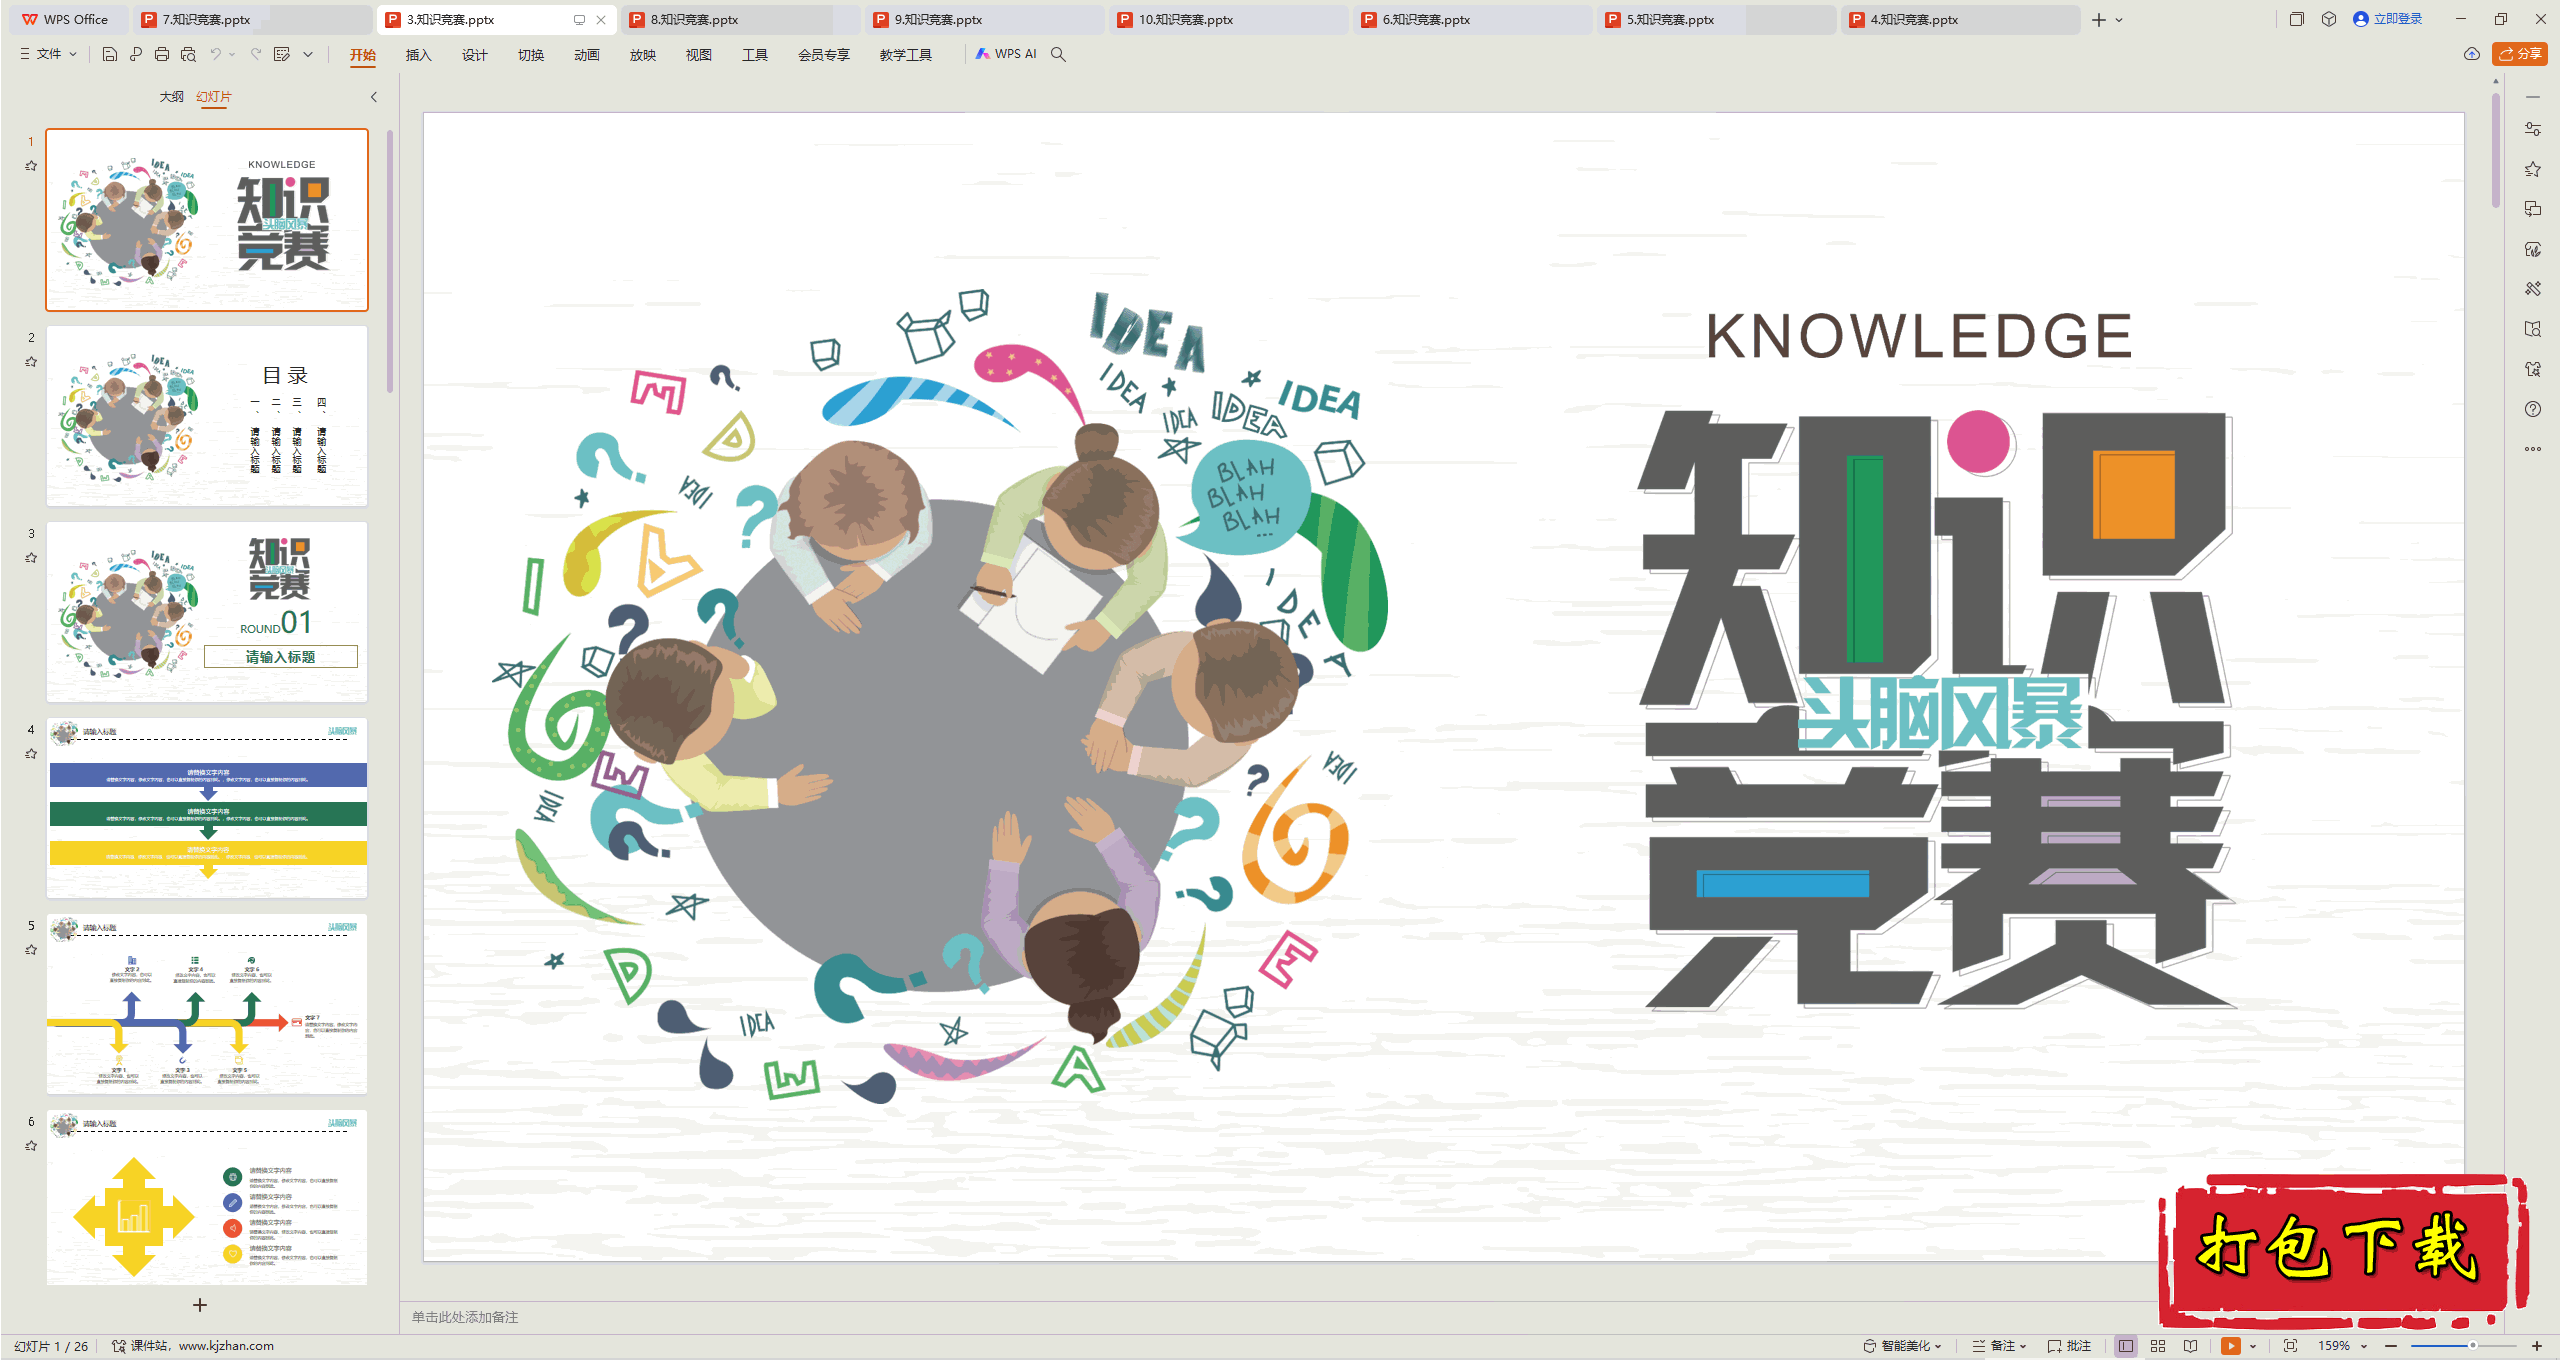Collapse the slide panel with the chevron

[x=374, y=97]
